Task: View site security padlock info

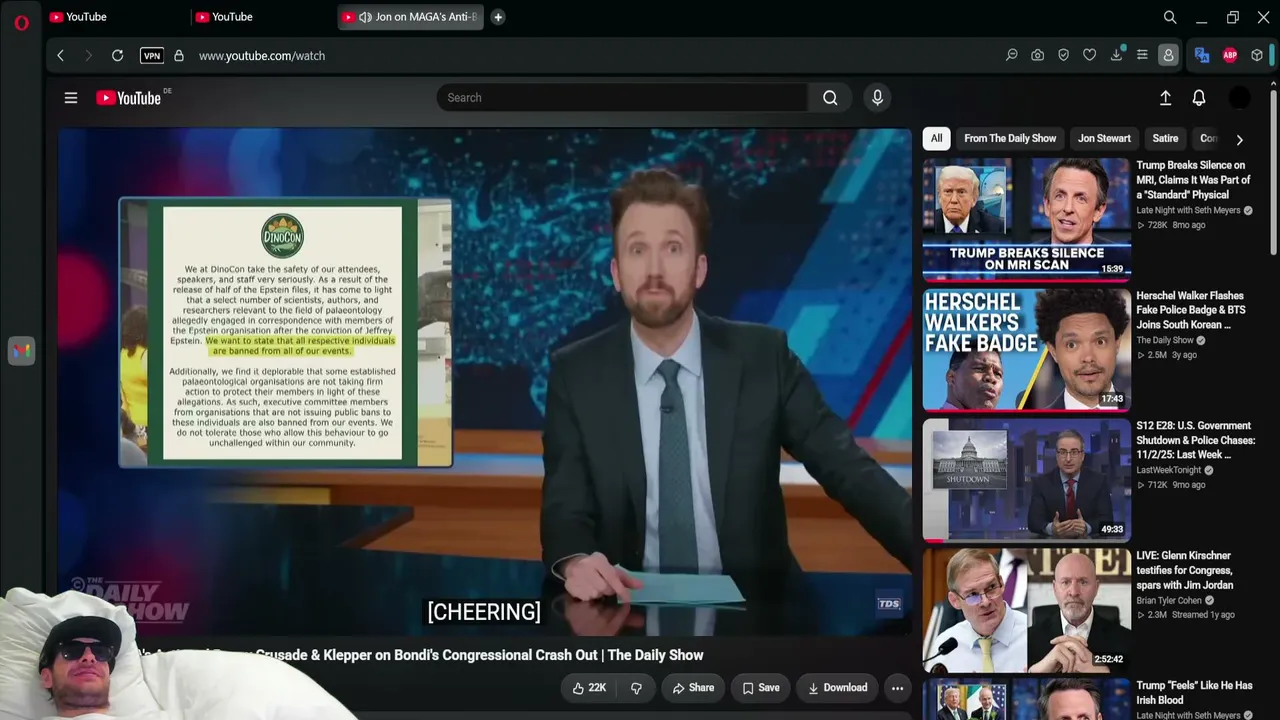Action: coord(179,56)
